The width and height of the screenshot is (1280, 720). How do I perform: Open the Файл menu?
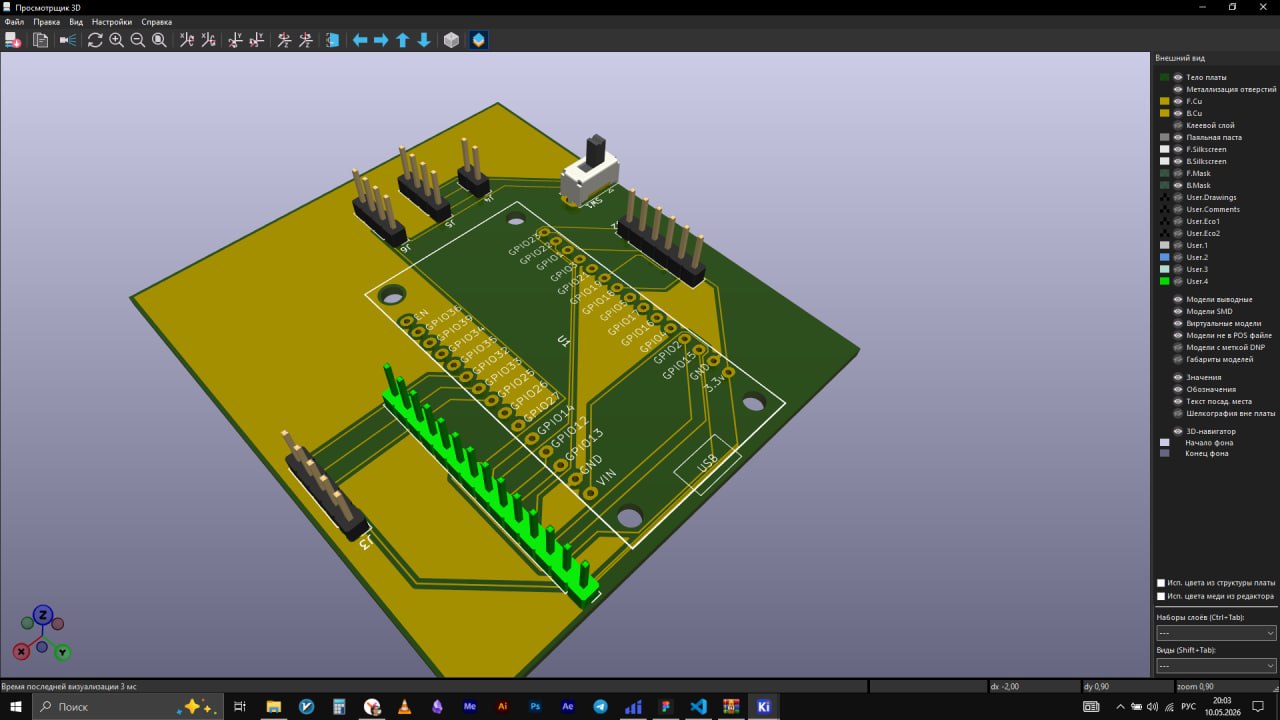(13, 22)
